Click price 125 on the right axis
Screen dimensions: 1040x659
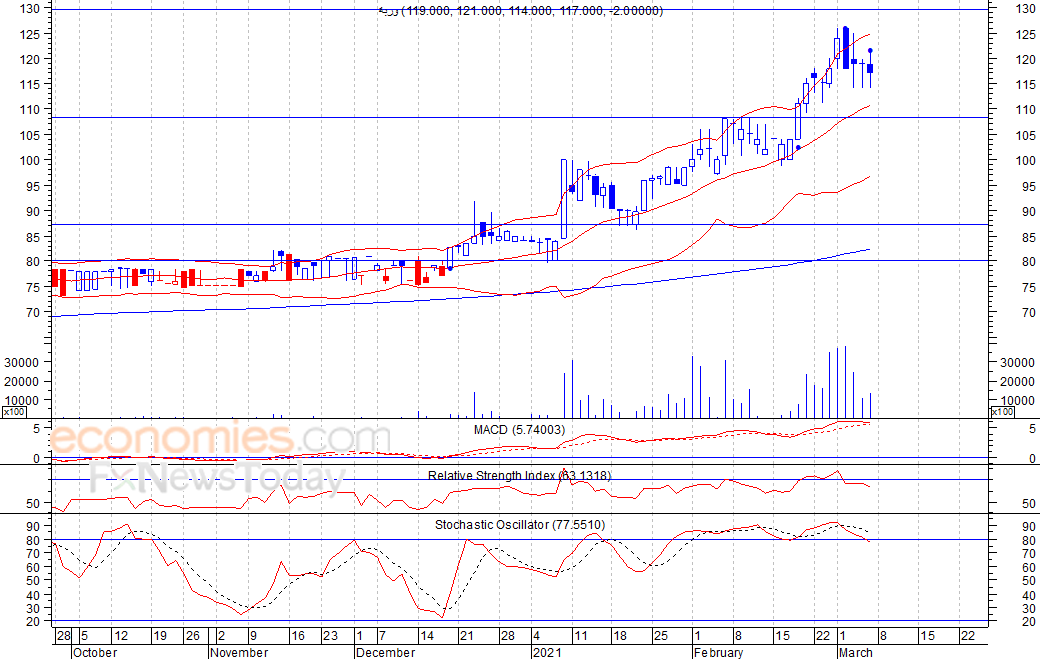1025,34
